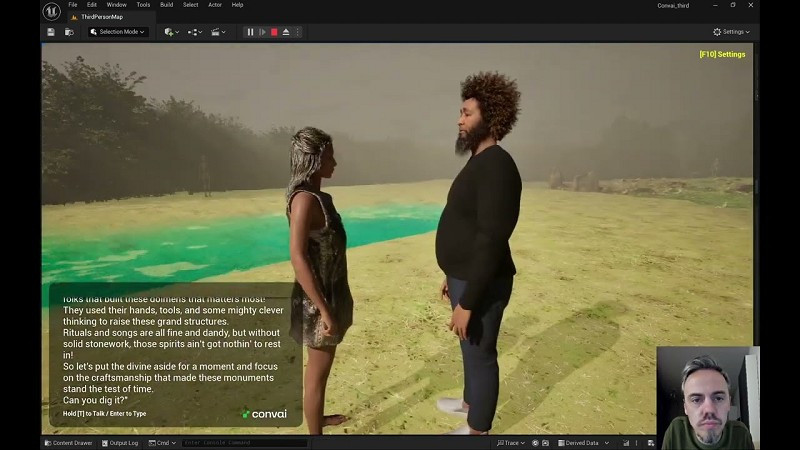Open the Add Content dropdown
The height and width of the screenshot is (450, 800).
tap(171, 32)
